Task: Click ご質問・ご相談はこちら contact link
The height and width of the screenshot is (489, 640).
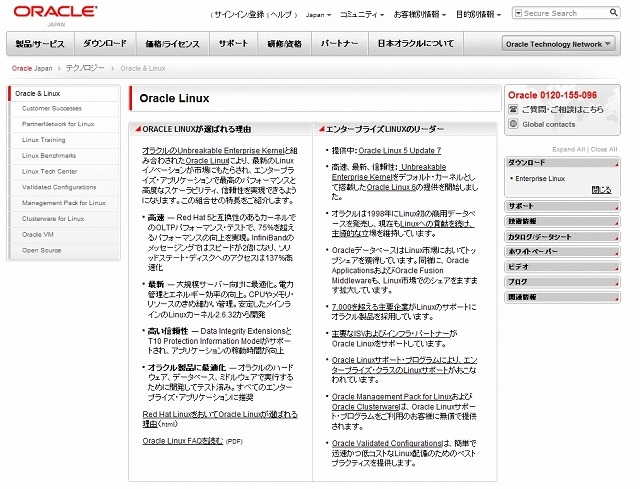Action: click(x=562, y=109)
